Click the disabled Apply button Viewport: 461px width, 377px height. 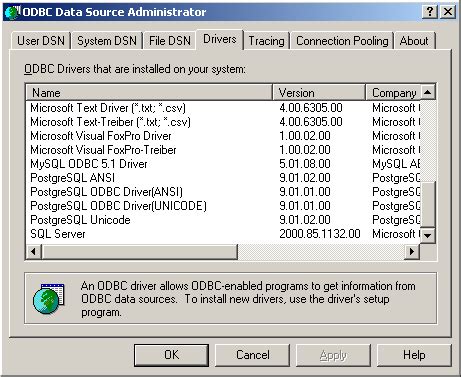333,355
